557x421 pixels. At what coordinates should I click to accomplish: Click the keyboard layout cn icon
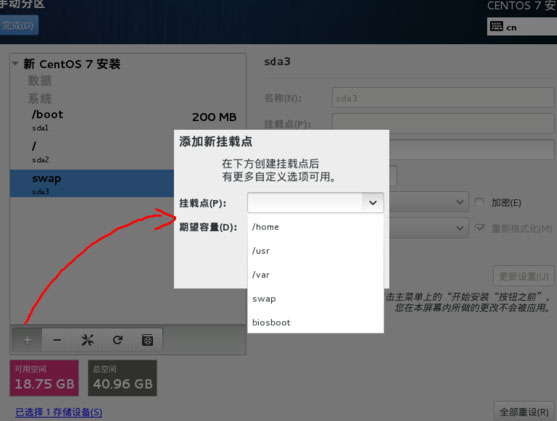pos(496,26)
